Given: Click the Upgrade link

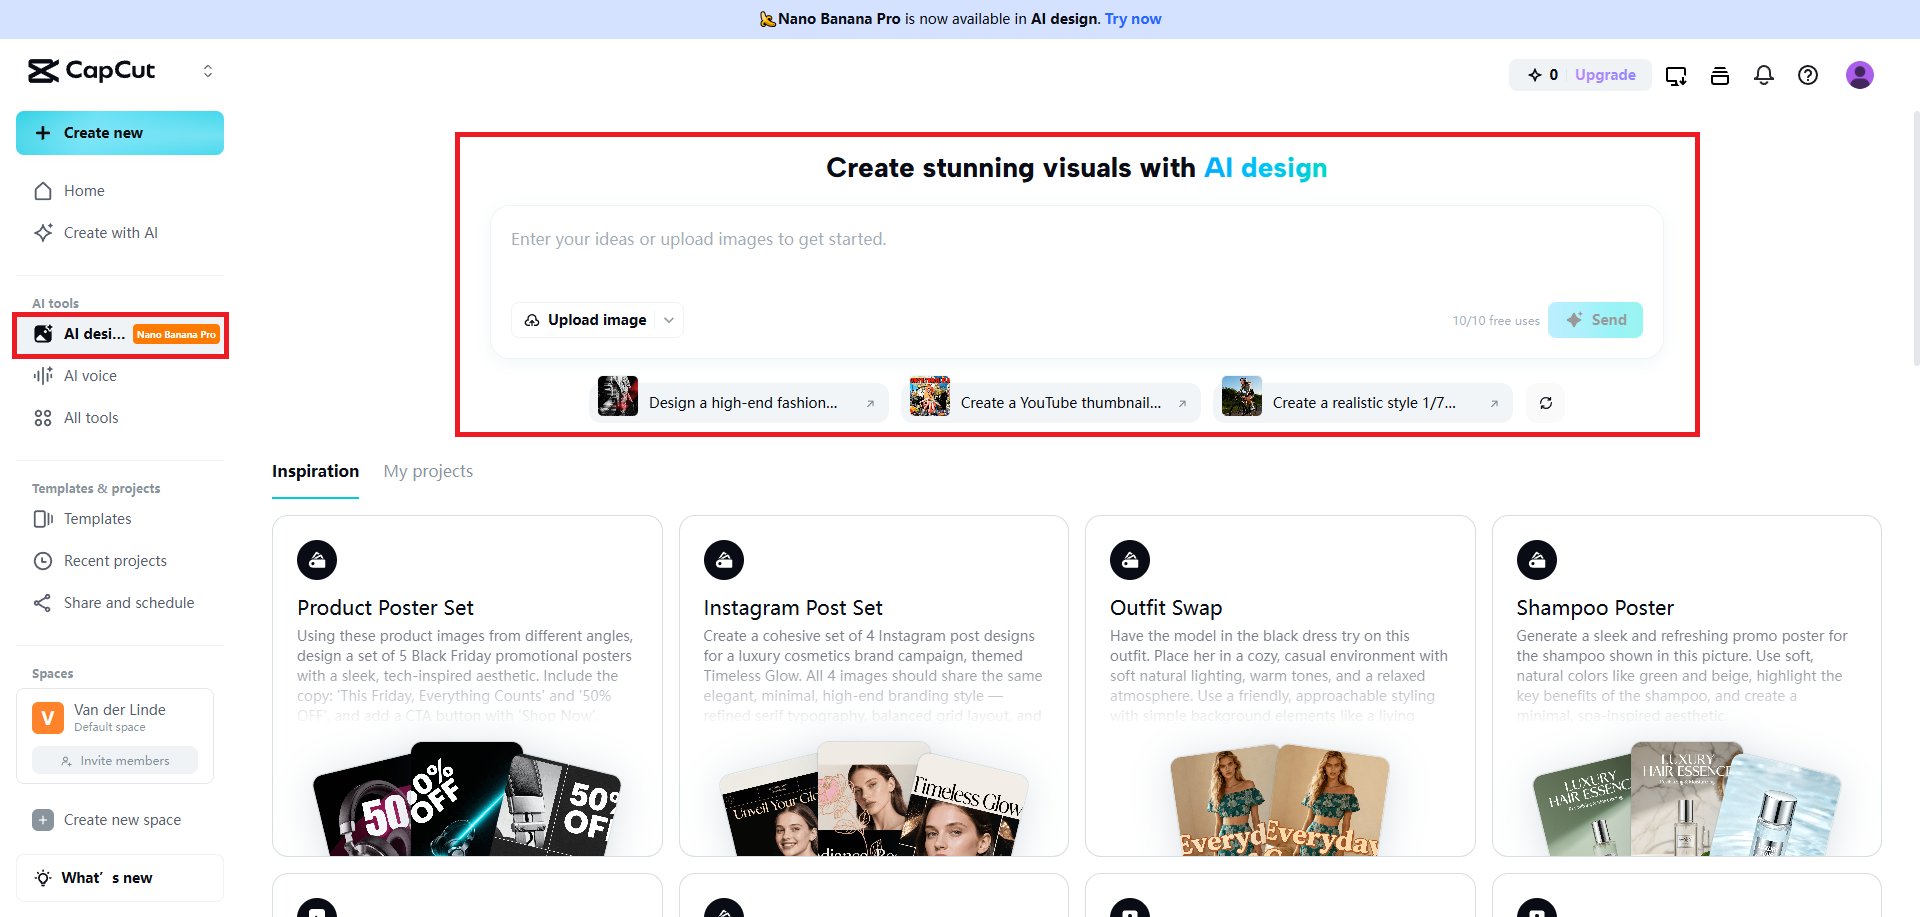Looking at the screenshot, I should tap(1604, 75).
